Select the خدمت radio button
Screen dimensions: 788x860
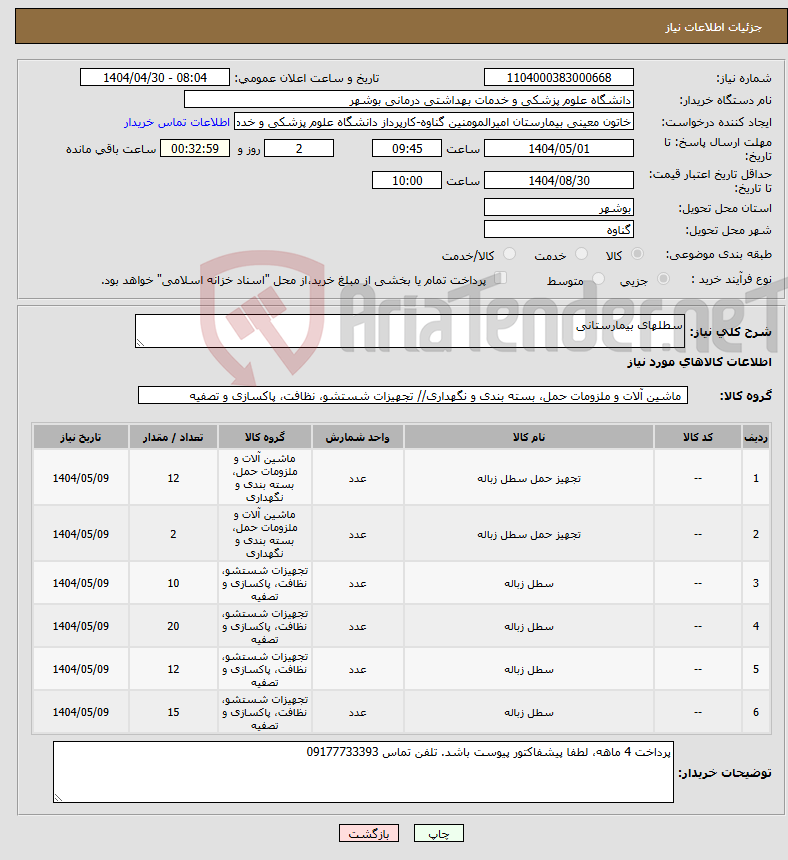(581, 254)
